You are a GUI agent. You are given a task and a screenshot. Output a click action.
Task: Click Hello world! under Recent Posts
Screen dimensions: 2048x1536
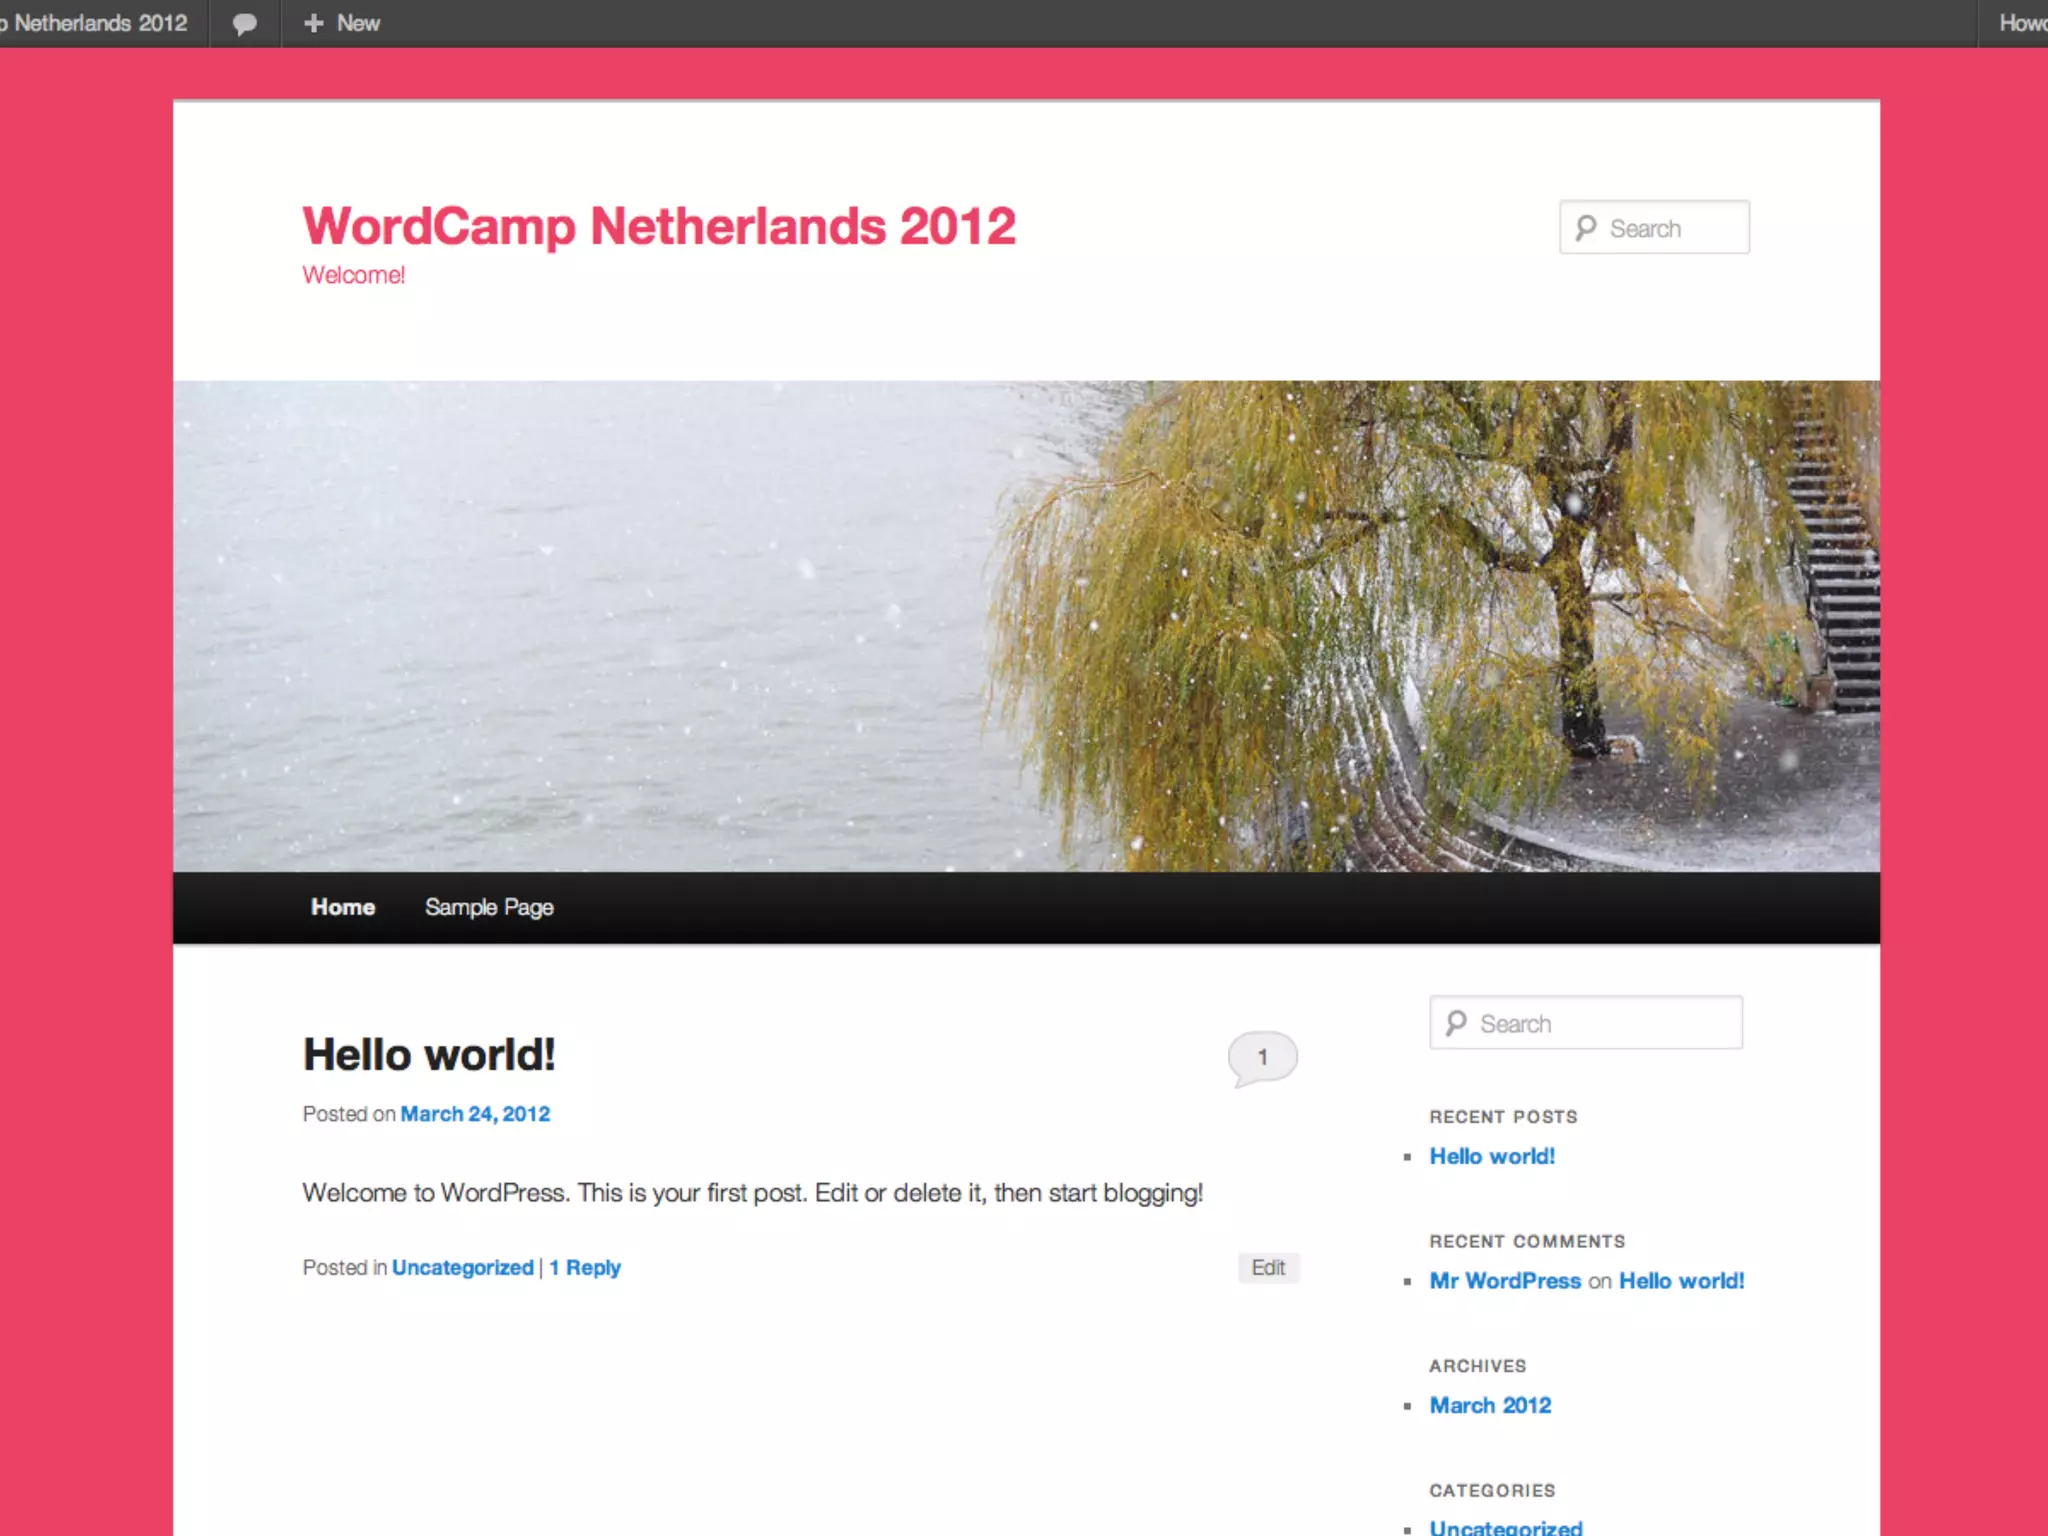[x=1492, y=1157]
